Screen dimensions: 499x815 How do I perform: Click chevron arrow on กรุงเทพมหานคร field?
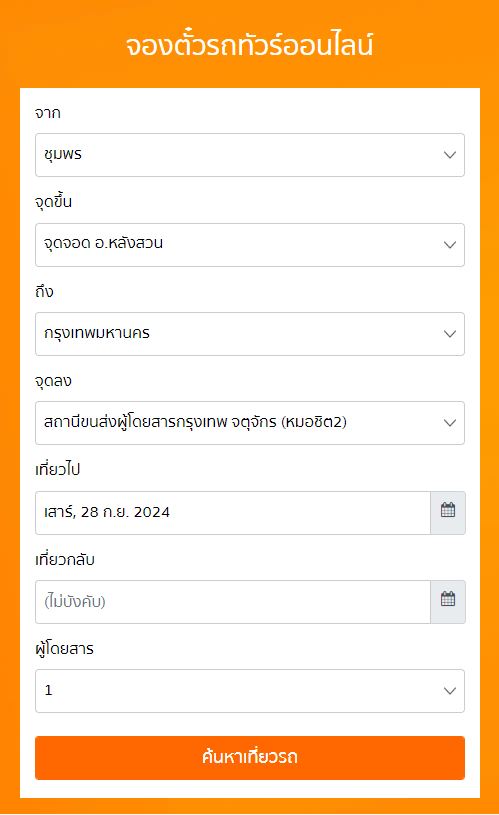[450, 334]
